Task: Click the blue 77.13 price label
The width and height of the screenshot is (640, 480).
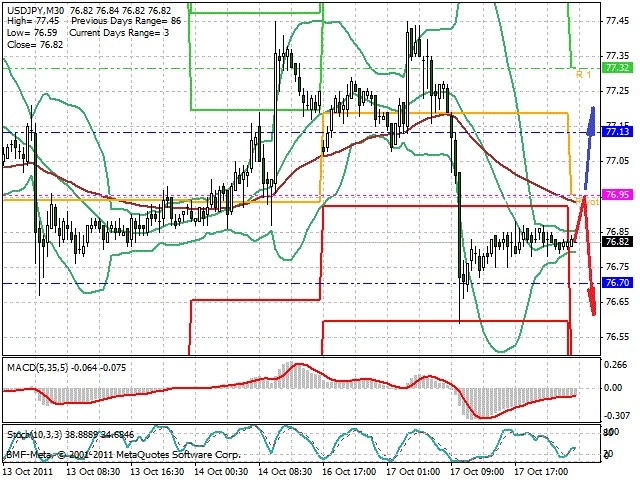Action: click(x=617, y=131)
